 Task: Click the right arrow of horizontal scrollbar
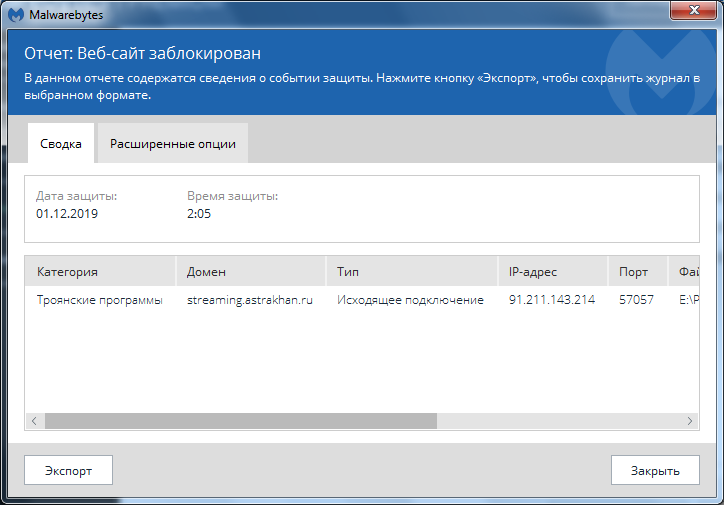click(x=689, y=421)
